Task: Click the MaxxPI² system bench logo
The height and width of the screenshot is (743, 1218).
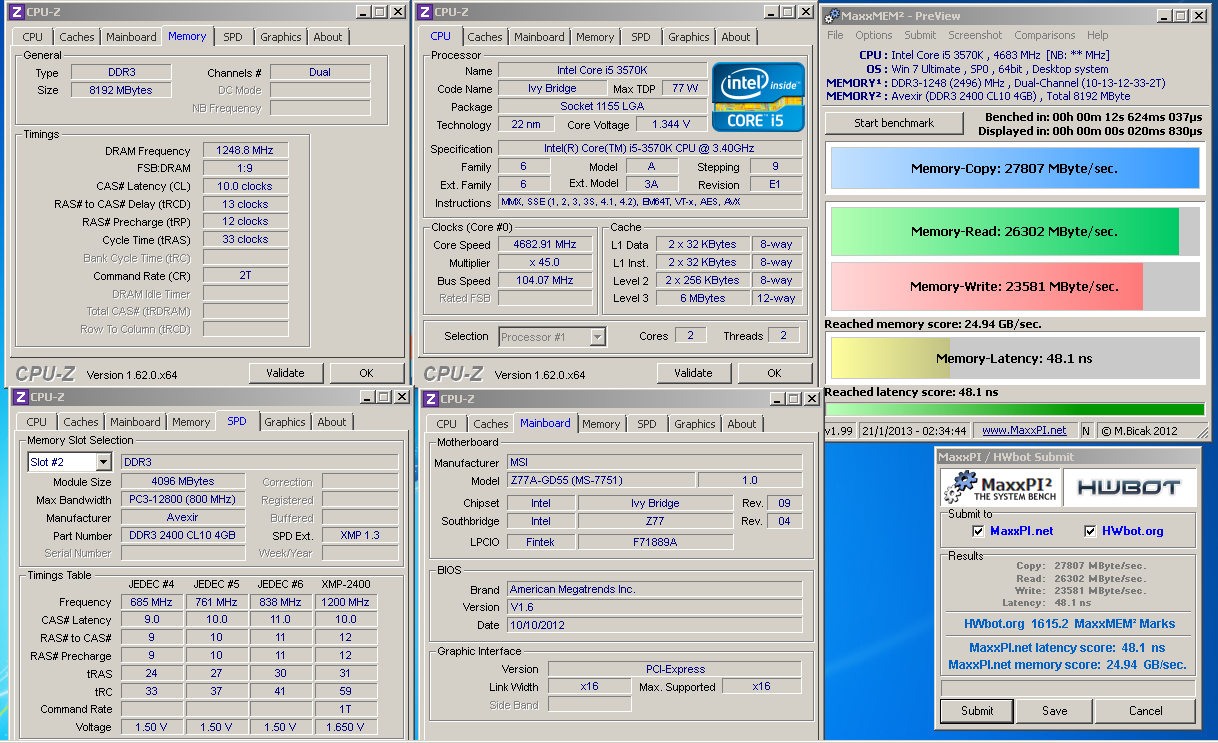Action: (1000, 487)
